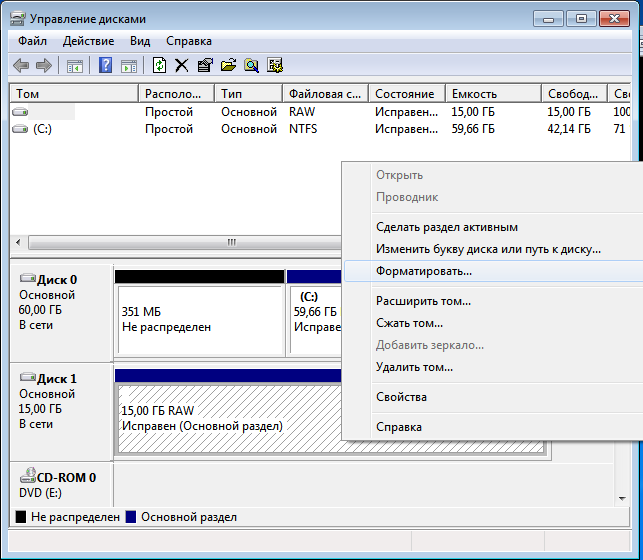
Task: Click the CD-ROM 0 drive icon
Action: point(27,475)
